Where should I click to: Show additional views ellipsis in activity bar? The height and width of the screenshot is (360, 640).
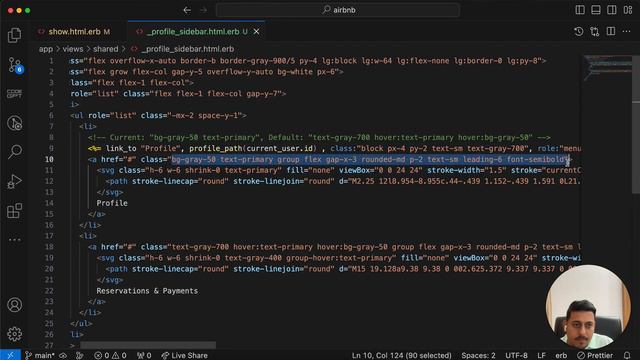tap(15, 240)
